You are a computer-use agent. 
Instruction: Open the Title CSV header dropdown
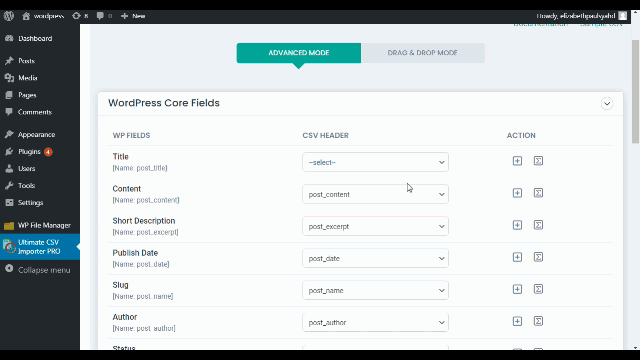coord(376,162)
